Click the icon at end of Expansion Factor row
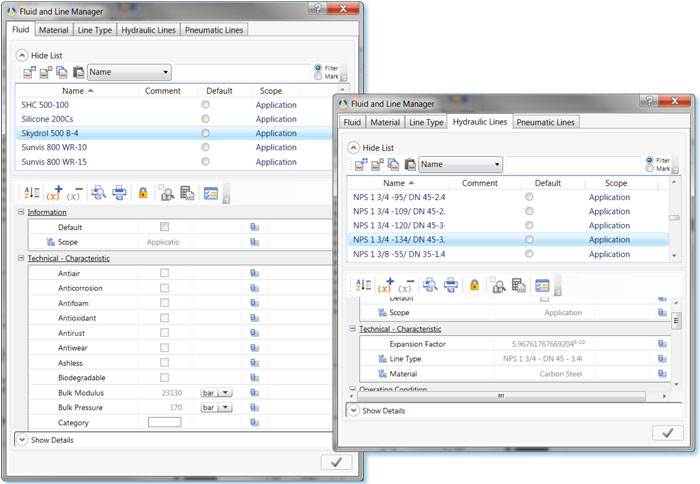 click(x=662, y=343)
